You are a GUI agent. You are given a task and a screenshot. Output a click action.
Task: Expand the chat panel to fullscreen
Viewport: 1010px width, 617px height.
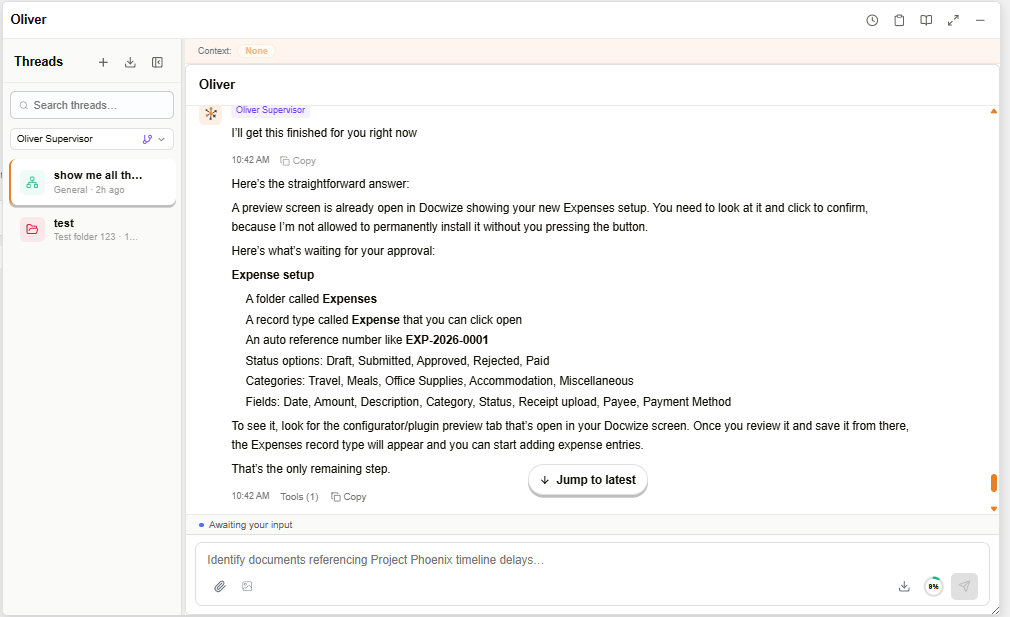tap(953, 21)
